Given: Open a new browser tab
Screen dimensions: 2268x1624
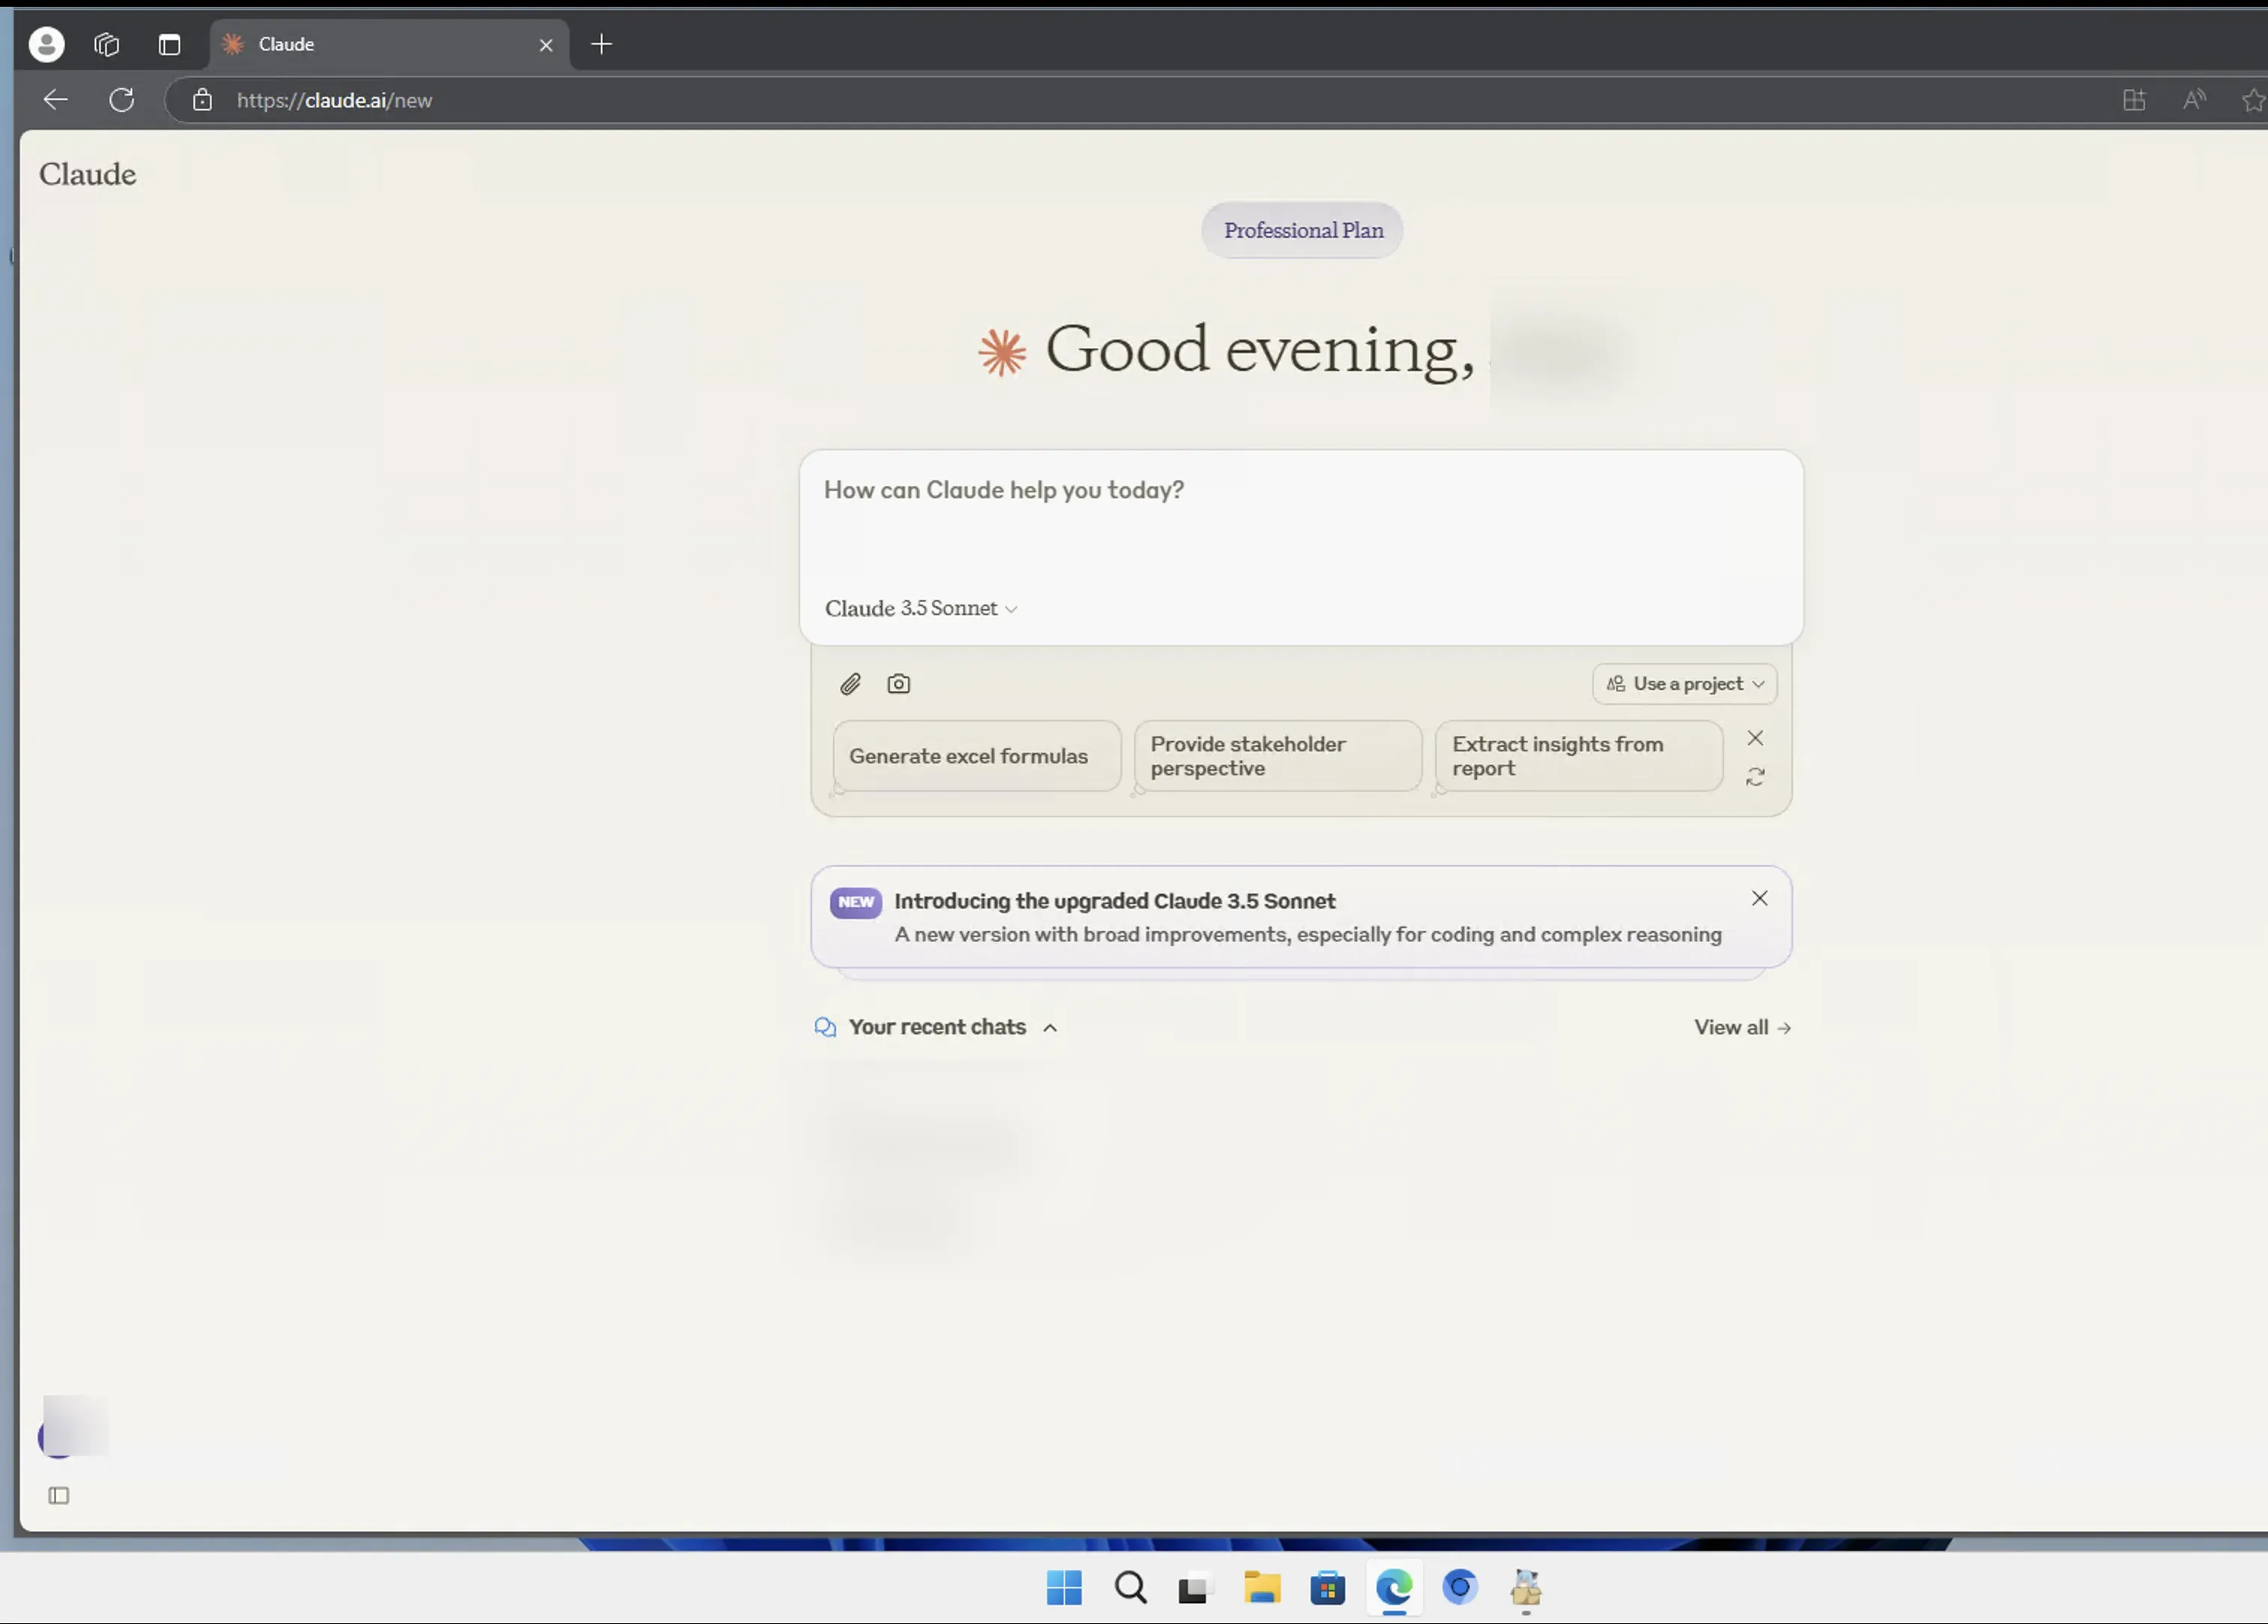Looking at the screenshot, I should click(x=601, y=44).
